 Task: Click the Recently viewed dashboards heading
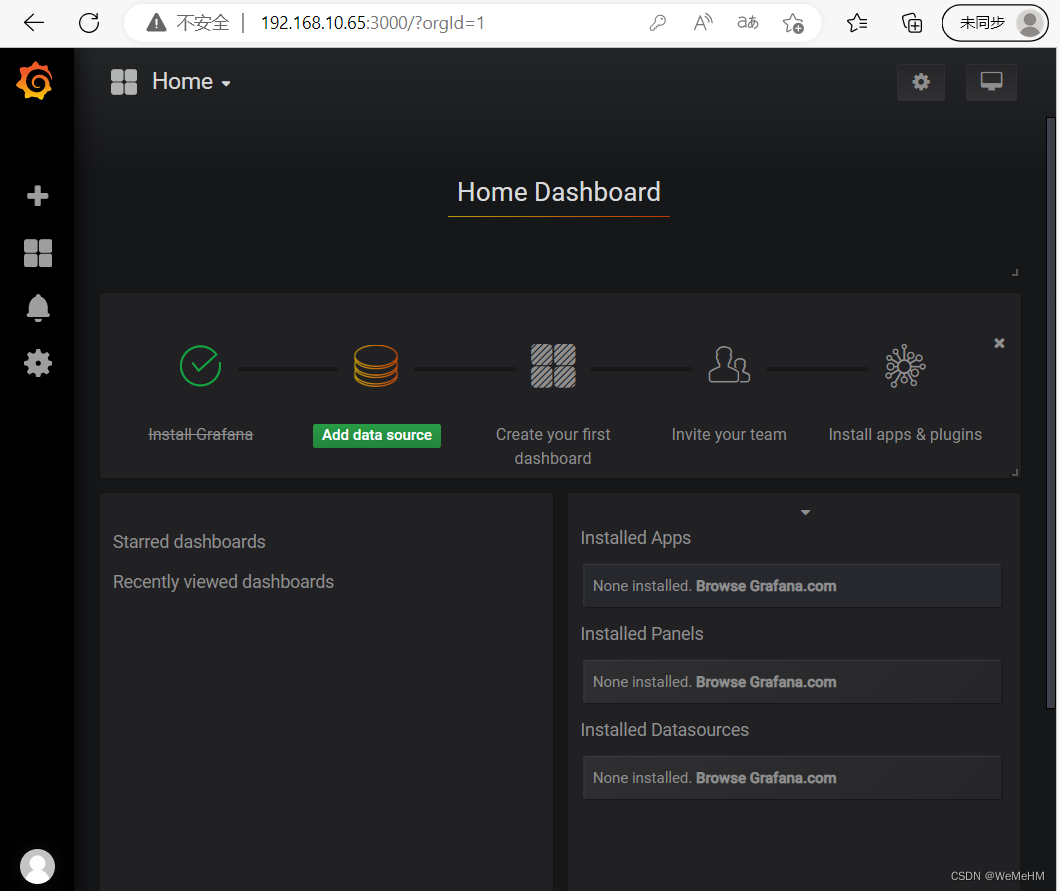(223, 582)
